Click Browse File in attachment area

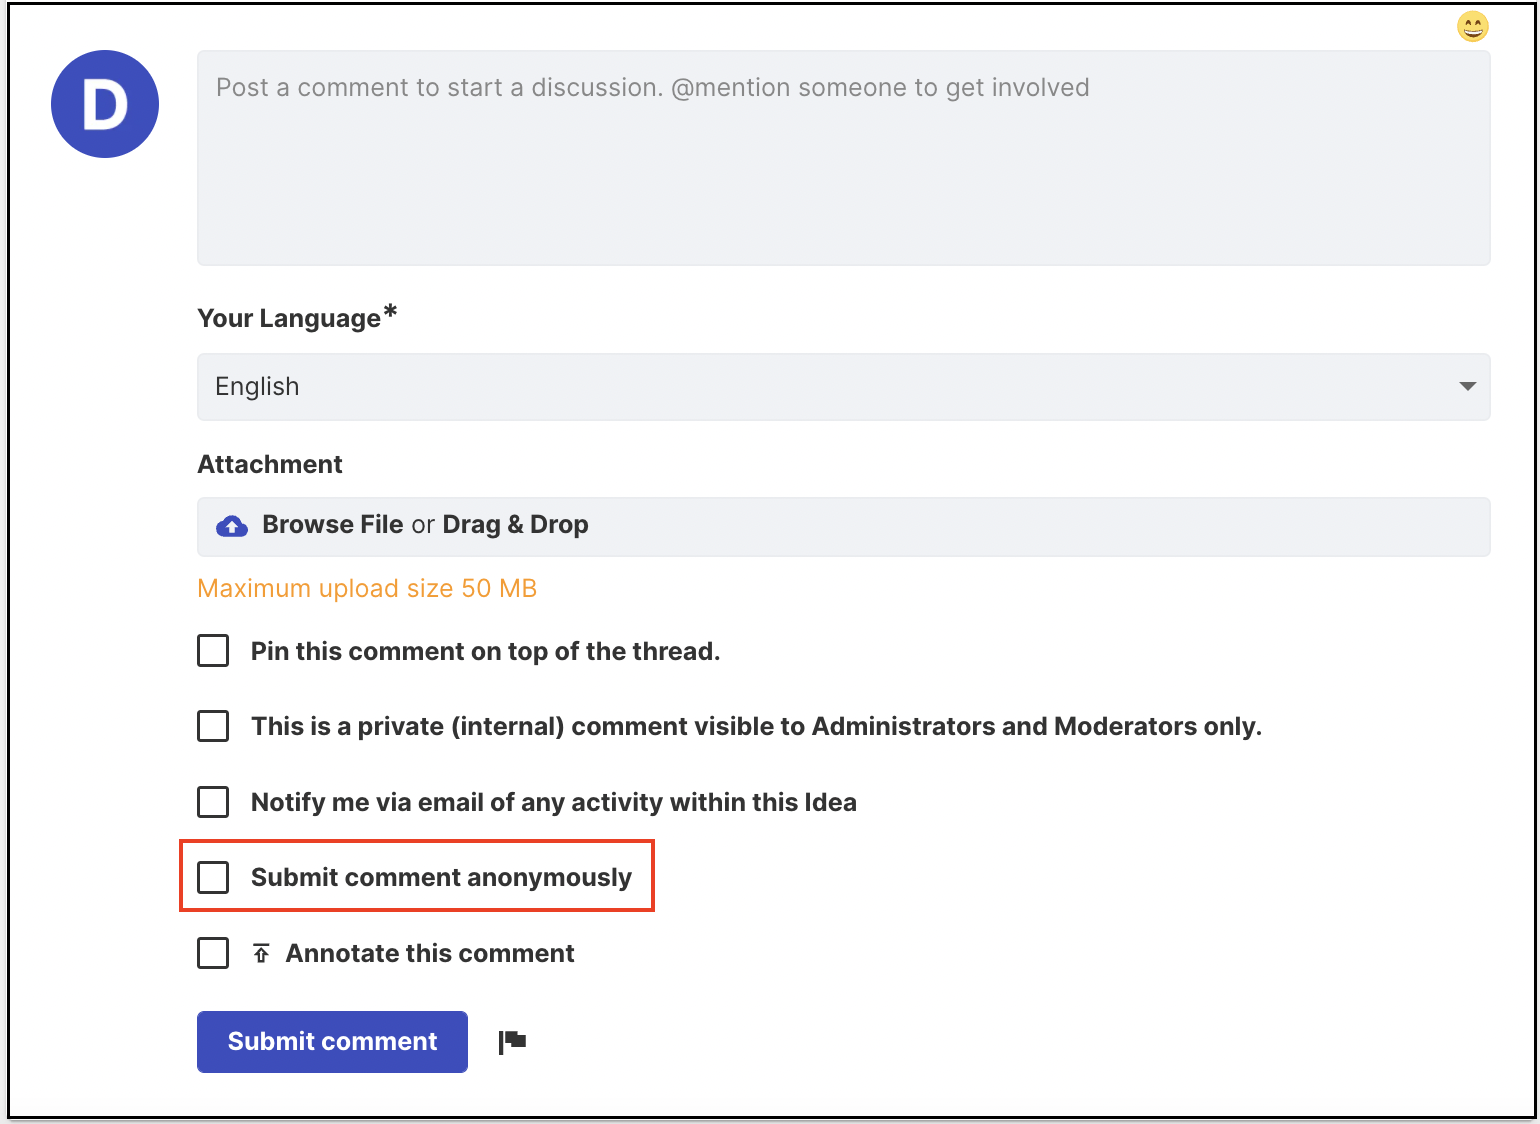click(x=333, y=525)
